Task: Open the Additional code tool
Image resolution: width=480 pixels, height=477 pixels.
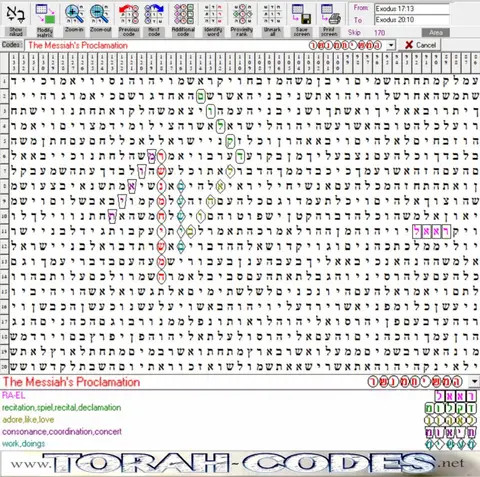Action: 183,19
